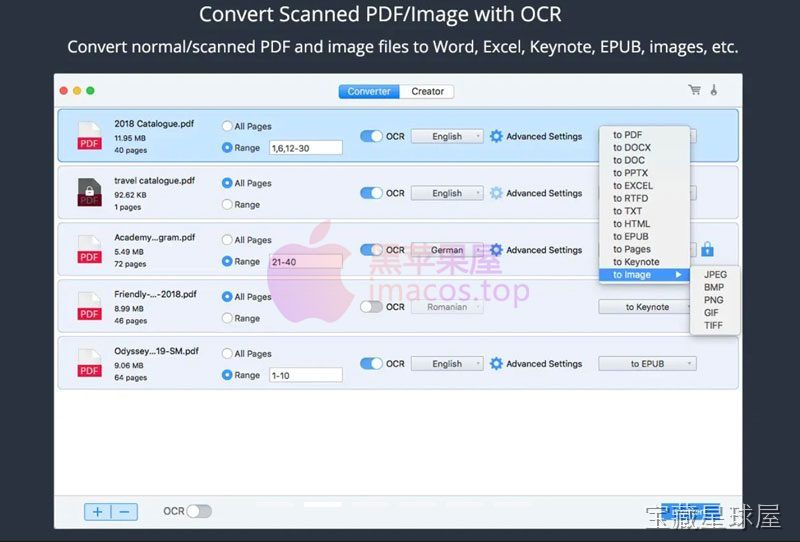
Task: Pick BMP from the image submenu
Action: point(715,287)
